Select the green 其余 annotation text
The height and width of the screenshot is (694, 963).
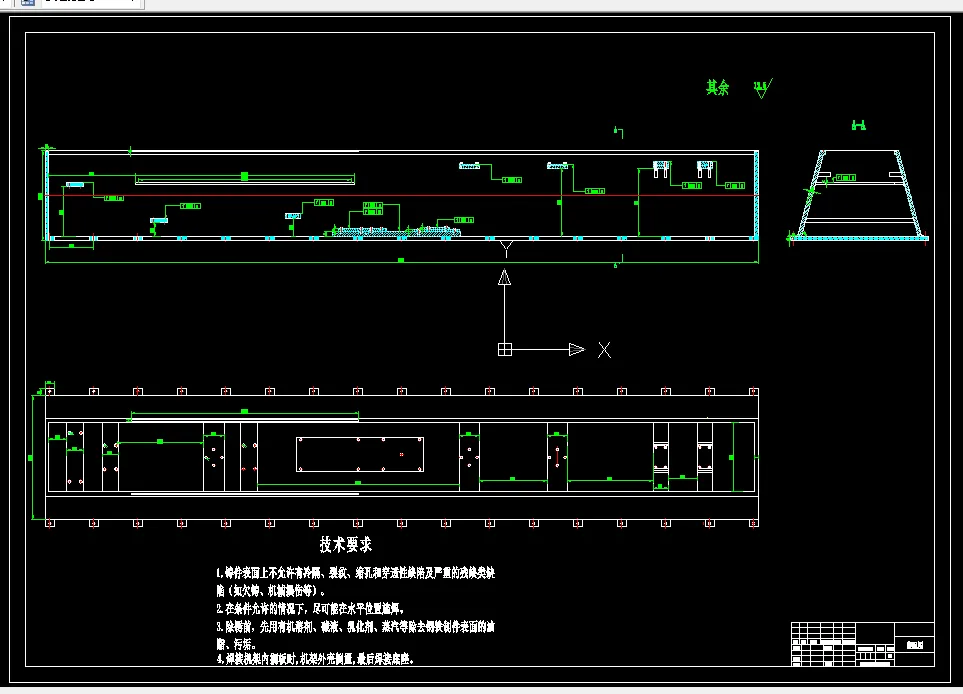717,88
